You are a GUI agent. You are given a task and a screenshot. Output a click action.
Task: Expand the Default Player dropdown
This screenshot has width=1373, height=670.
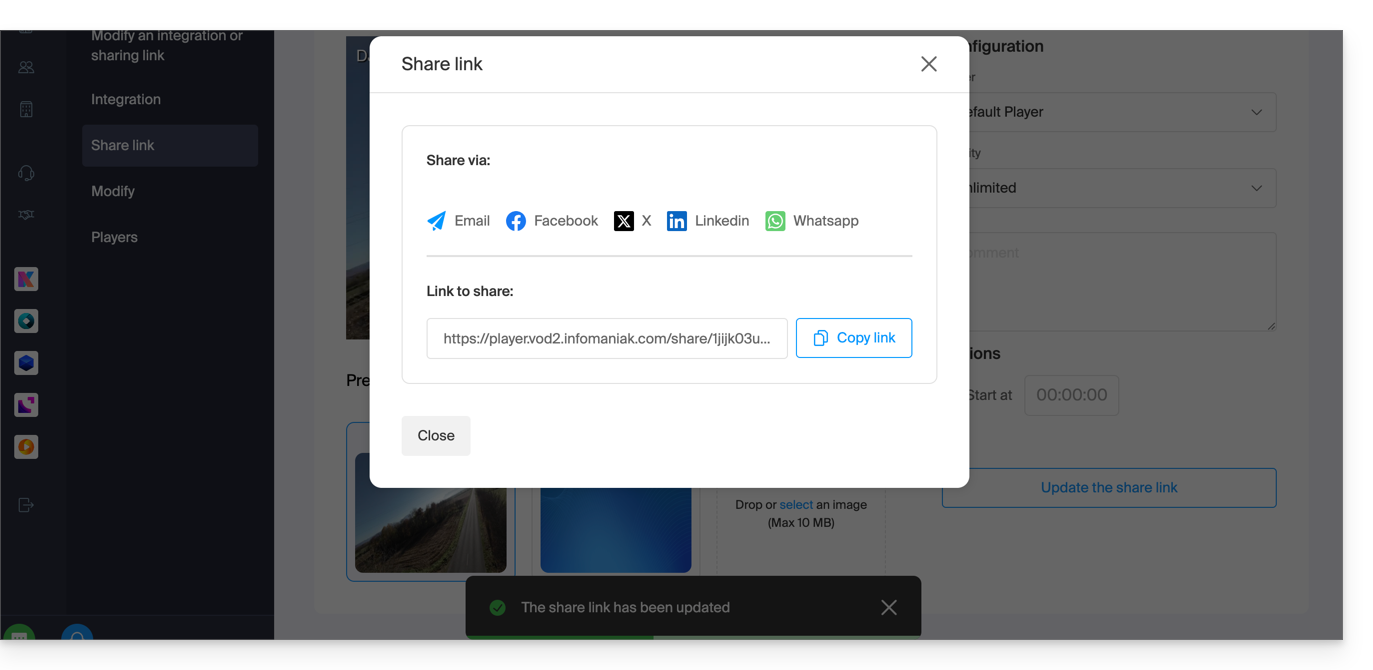1115,112
